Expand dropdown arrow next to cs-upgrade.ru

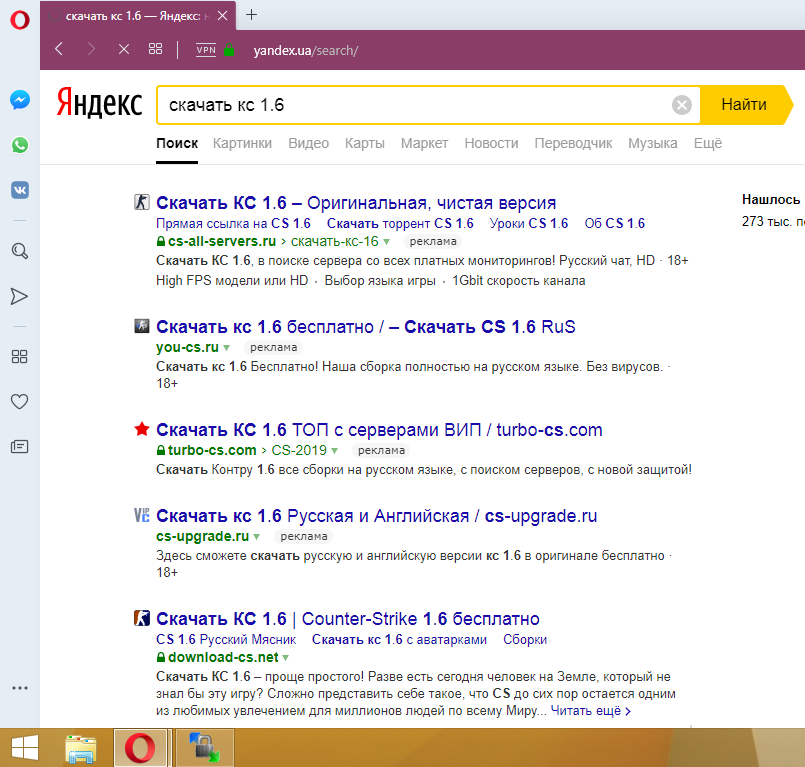click(257, 537)
